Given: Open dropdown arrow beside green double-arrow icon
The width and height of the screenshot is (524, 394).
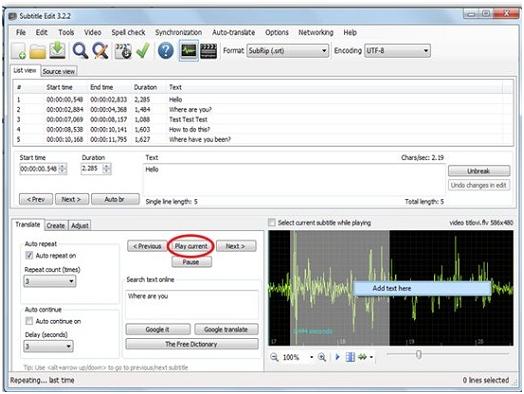Looking at the screenshot, I should (371, 357).
